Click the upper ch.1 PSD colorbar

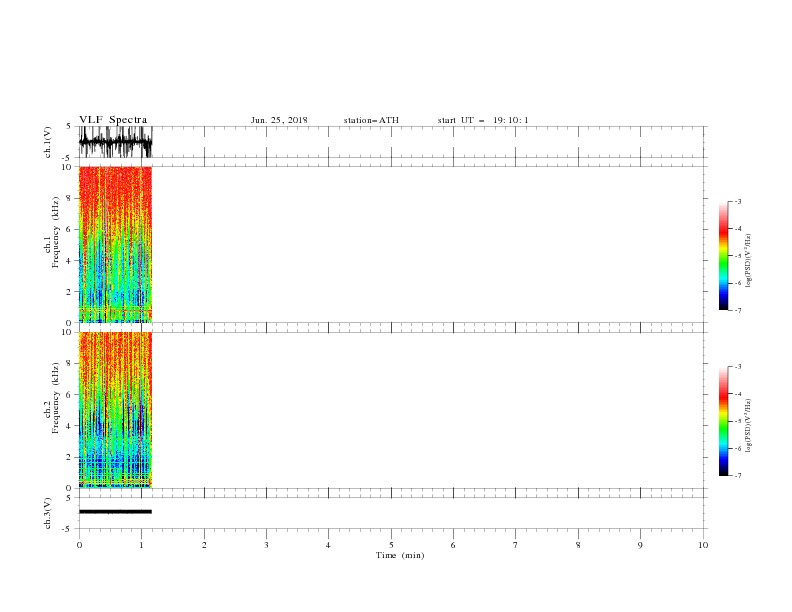click(723, 256)
